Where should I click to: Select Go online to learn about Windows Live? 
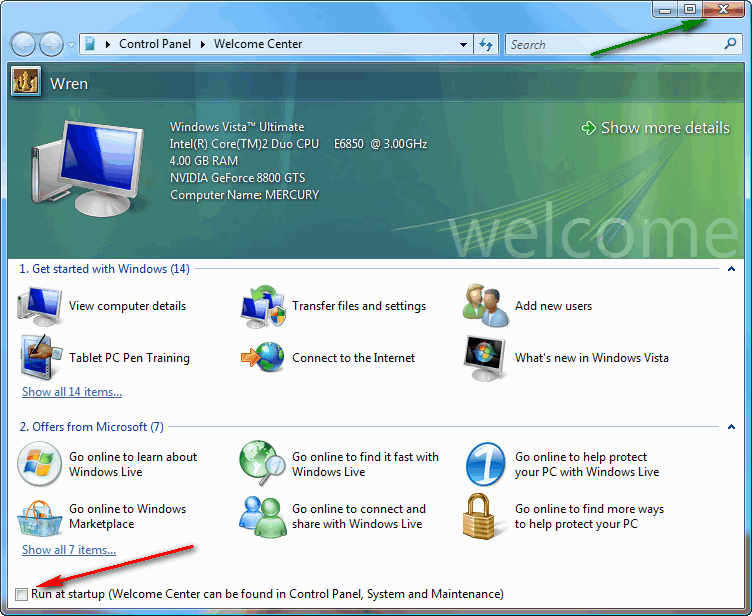133,464
